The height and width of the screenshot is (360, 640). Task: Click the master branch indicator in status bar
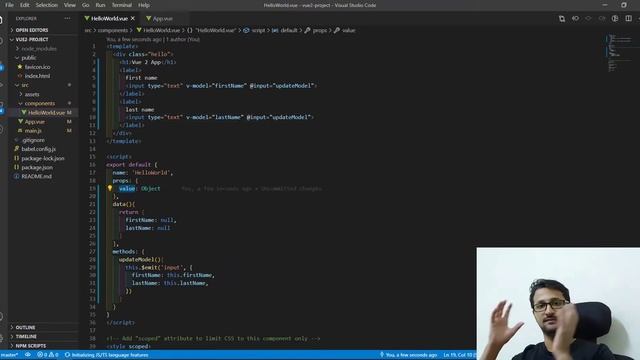point(9,355)
